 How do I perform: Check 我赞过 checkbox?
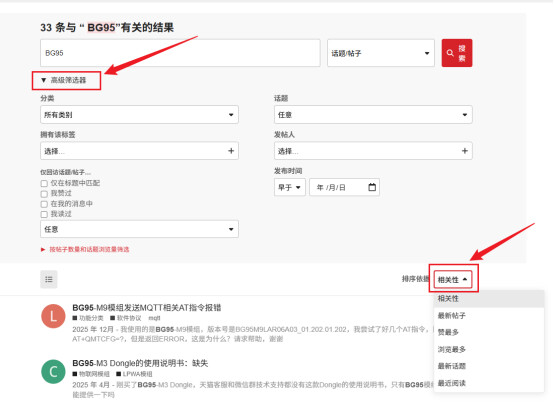[x=44, y=194]
